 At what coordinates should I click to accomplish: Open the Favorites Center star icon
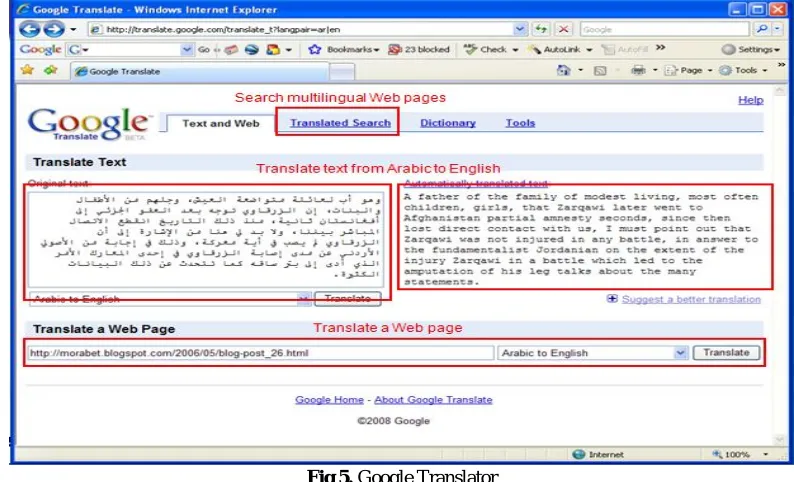27,70
